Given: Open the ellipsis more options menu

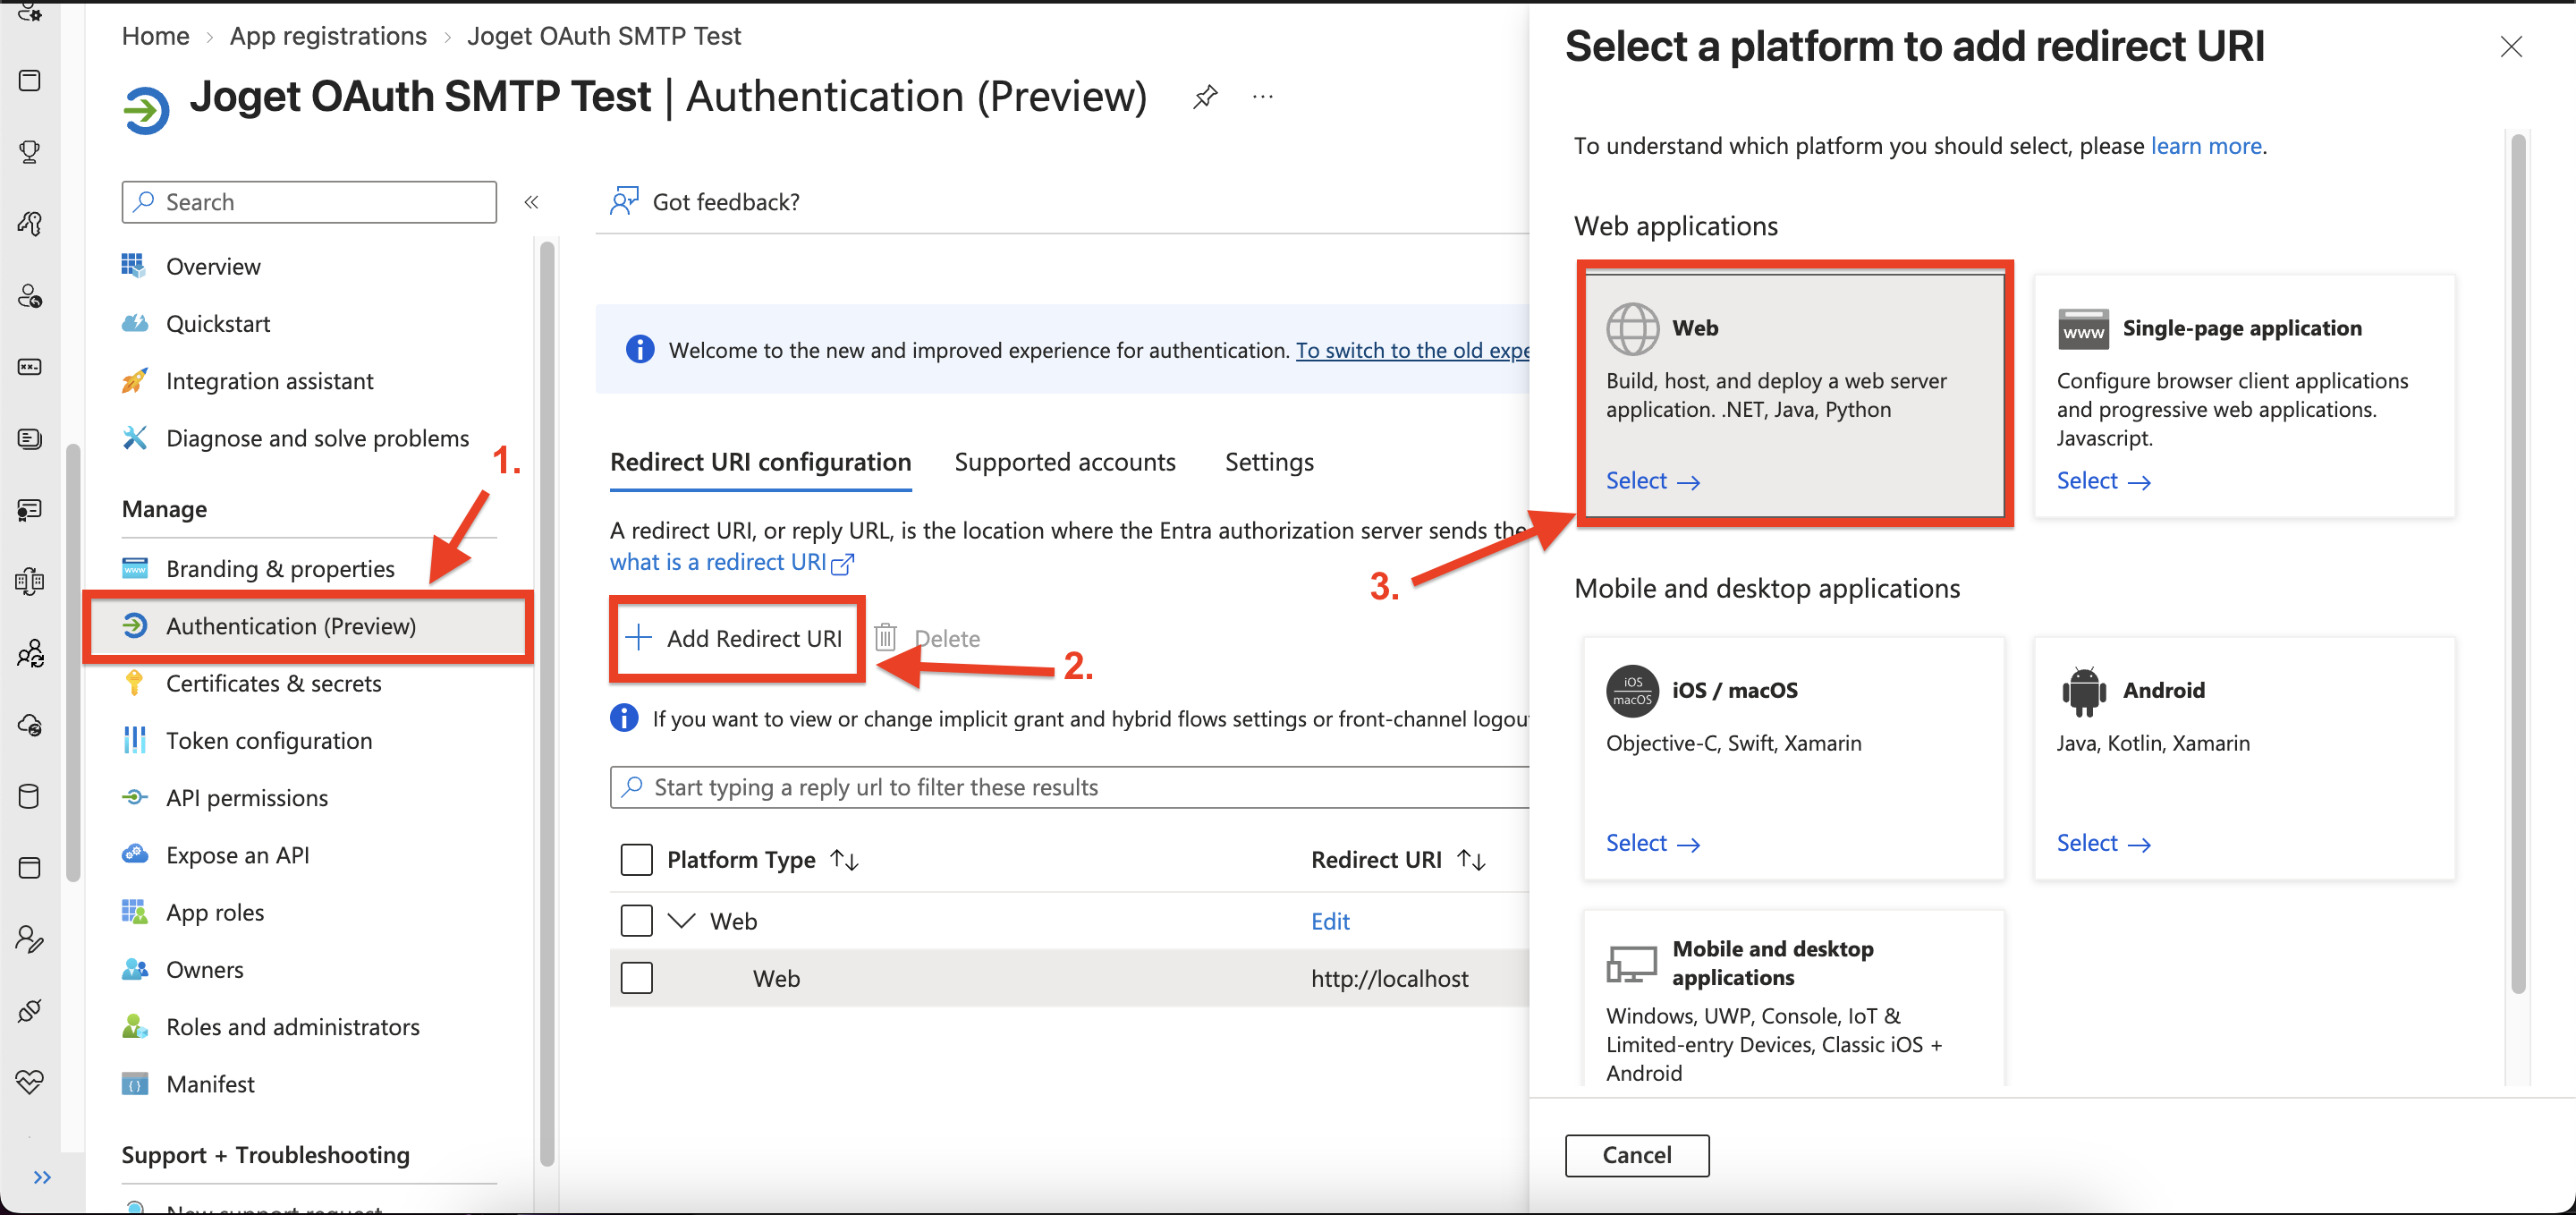Looking at the screenshot, I should [1263, 97].
